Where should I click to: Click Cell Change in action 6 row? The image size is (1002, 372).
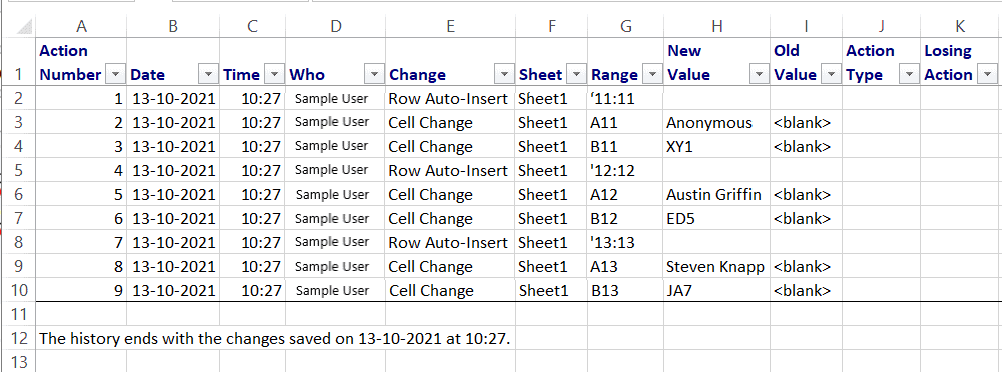[451, 219]
